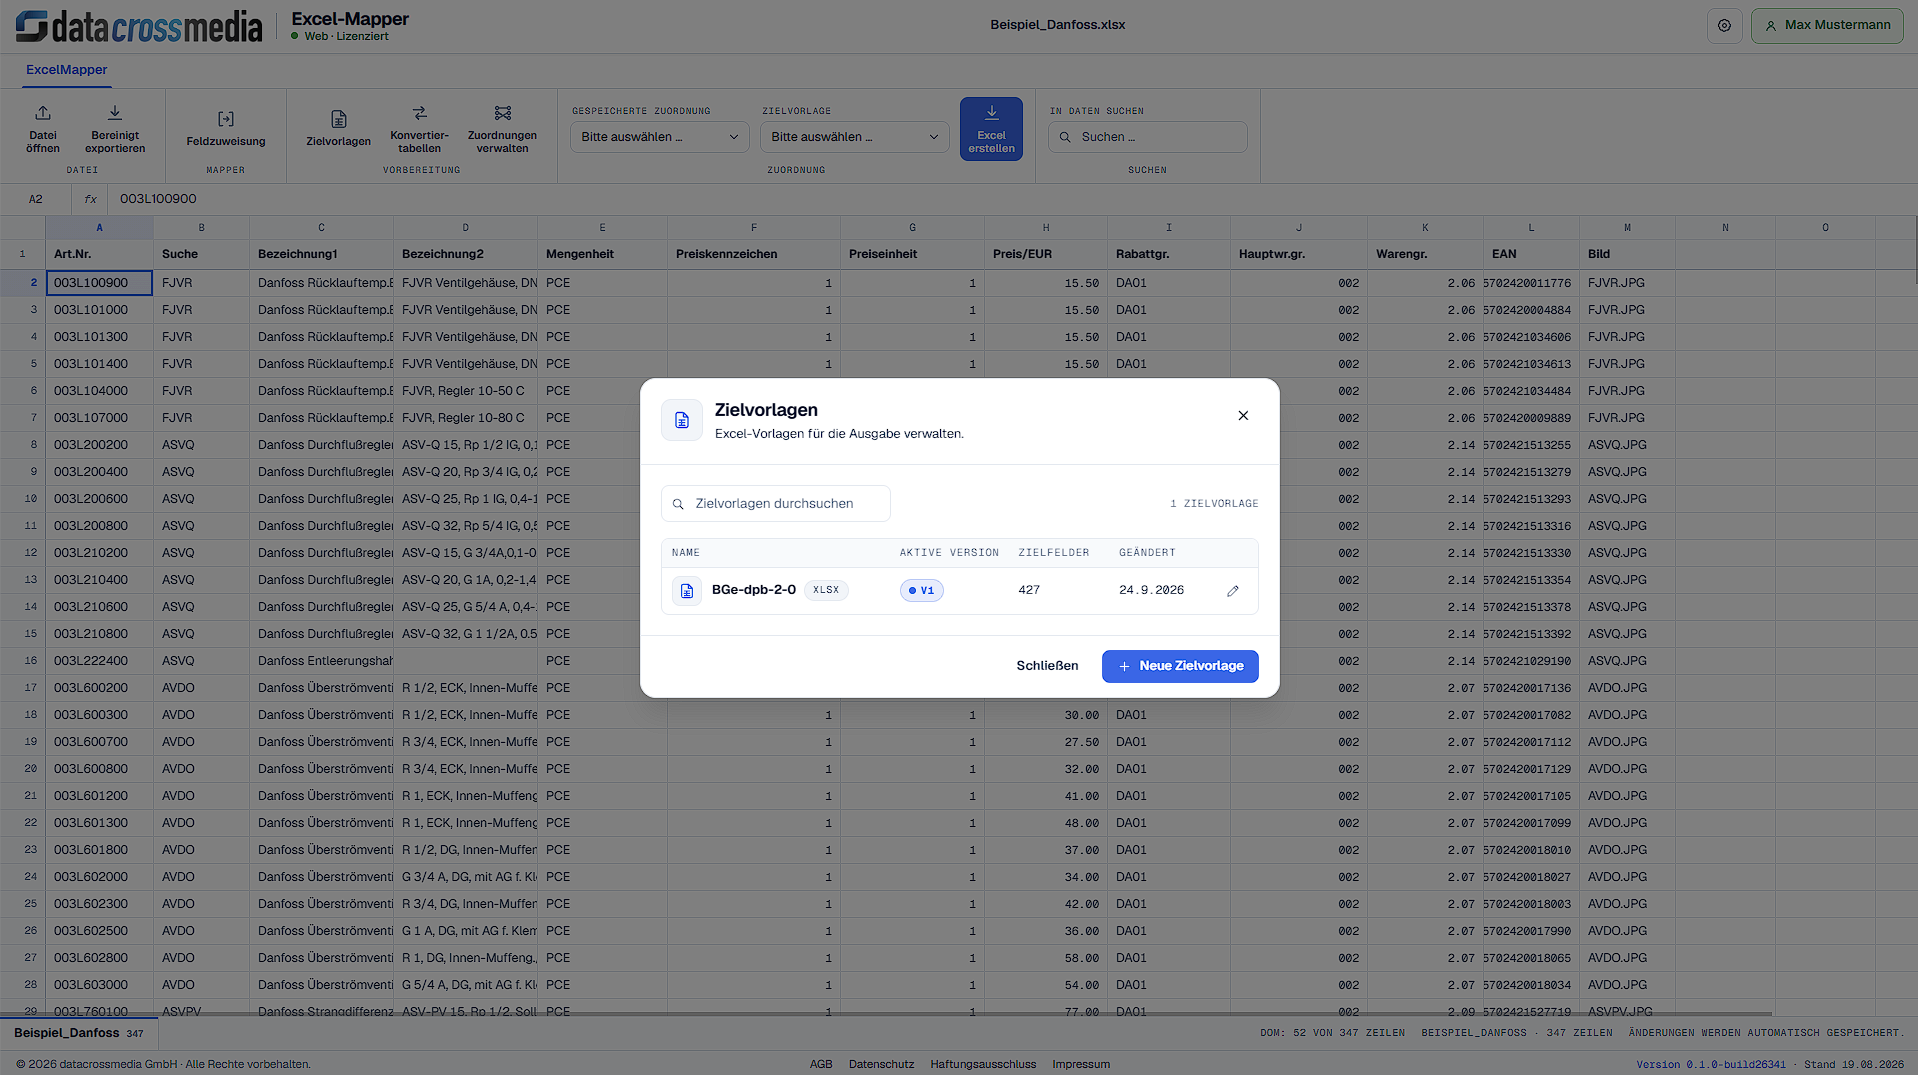Click the edit pencil for BGe-dpb-2-0
The height and width of the screenshot is (1075, 1918).
1233,591
